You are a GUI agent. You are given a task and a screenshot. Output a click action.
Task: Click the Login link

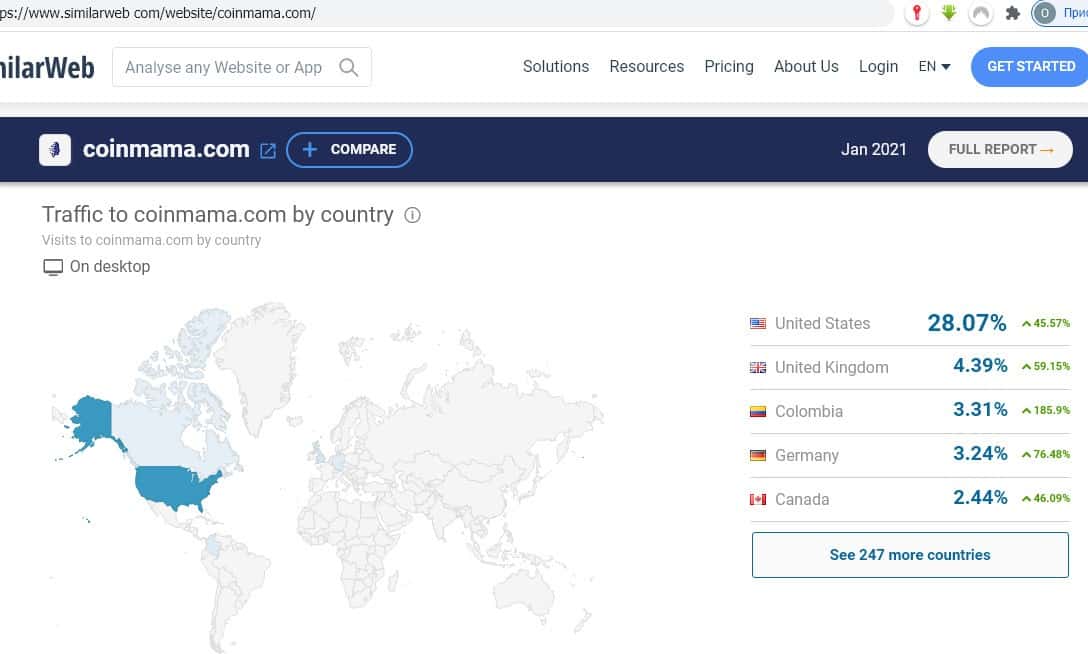tap(878, 67)
